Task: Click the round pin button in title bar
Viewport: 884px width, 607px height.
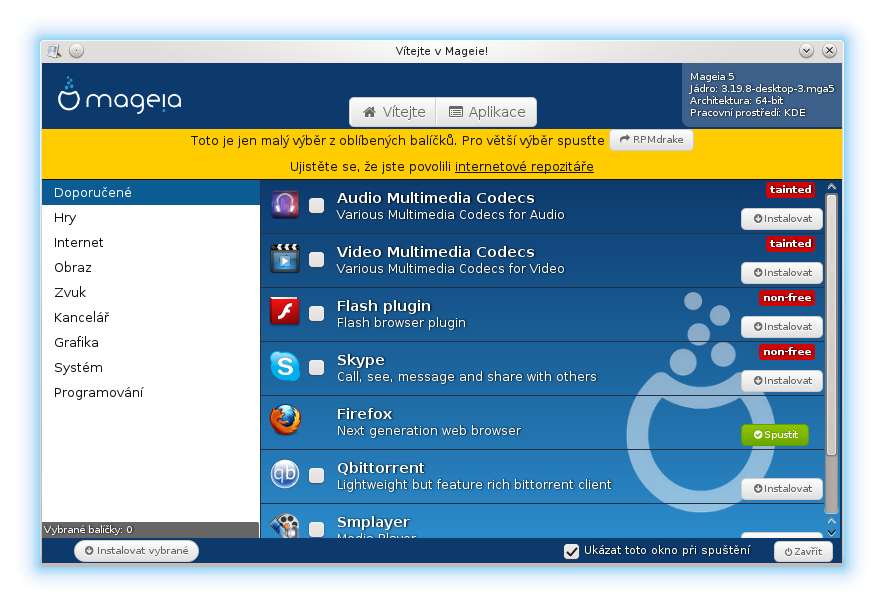Action: tap(77, 51)
